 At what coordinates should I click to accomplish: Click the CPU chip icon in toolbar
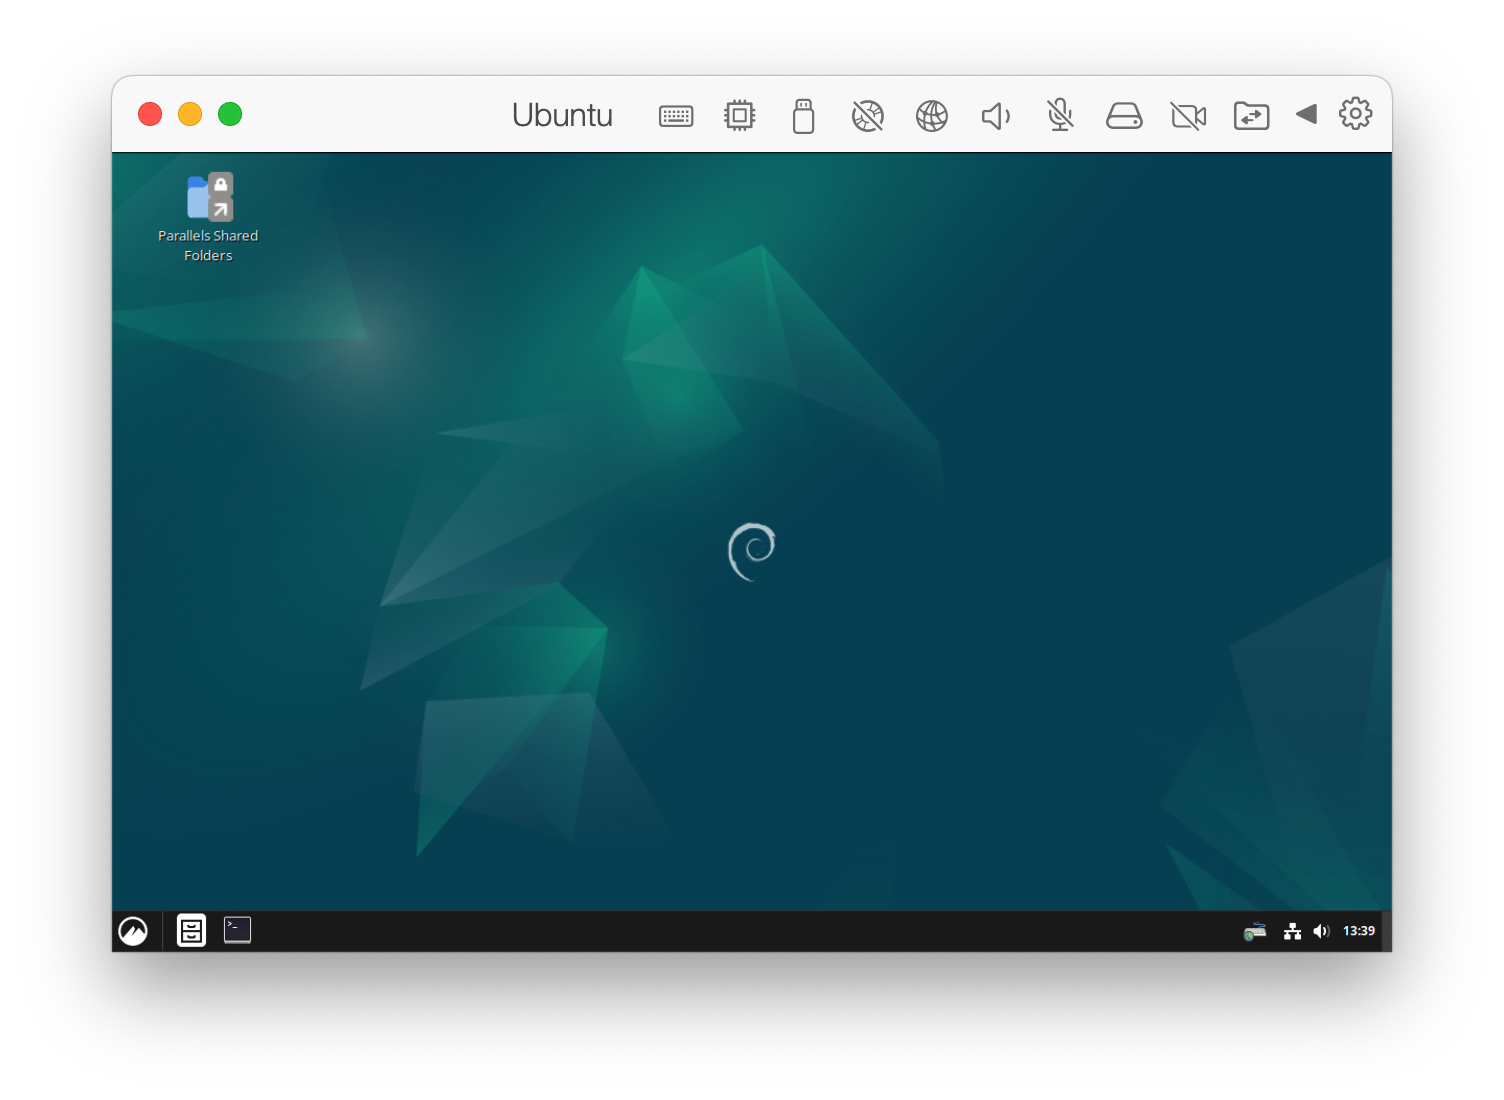pos(740,115)
